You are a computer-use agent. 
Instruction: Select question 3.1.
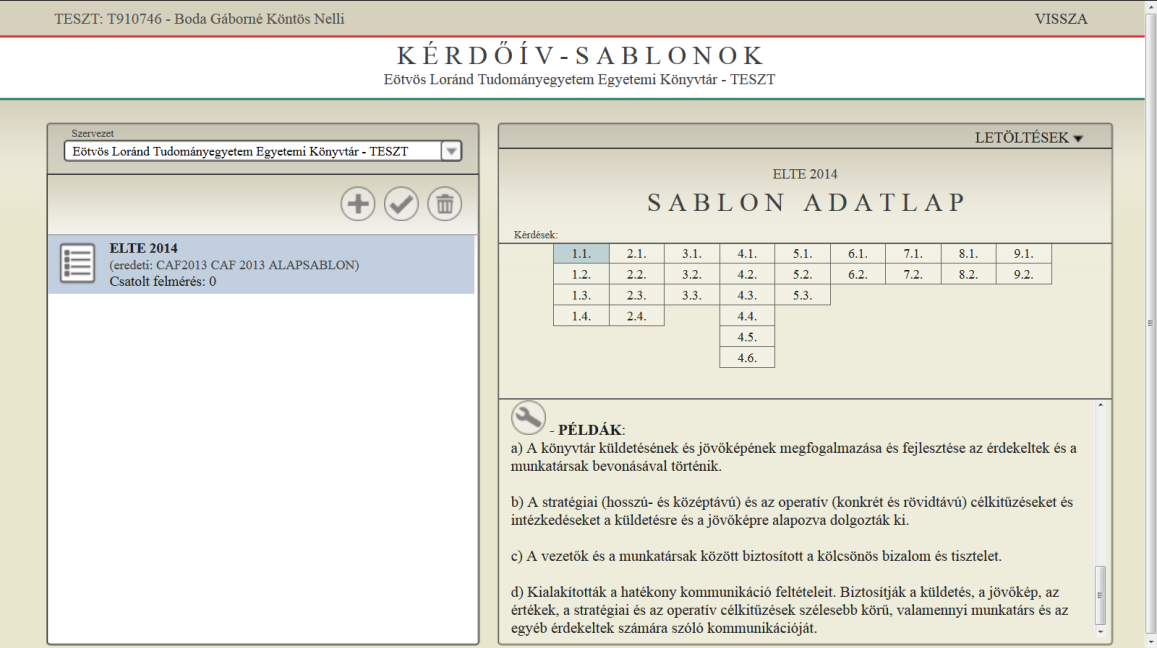coord(692,254)
